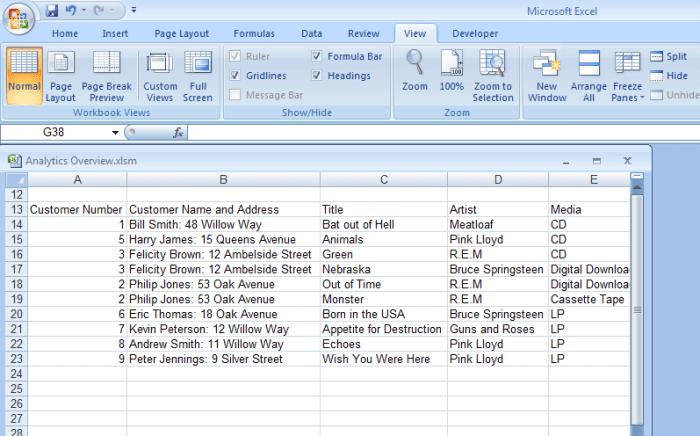This screenshot has width=700, height=436.
Task: Select cell 'Meatloaf'
Action: [x=498, y=224]
